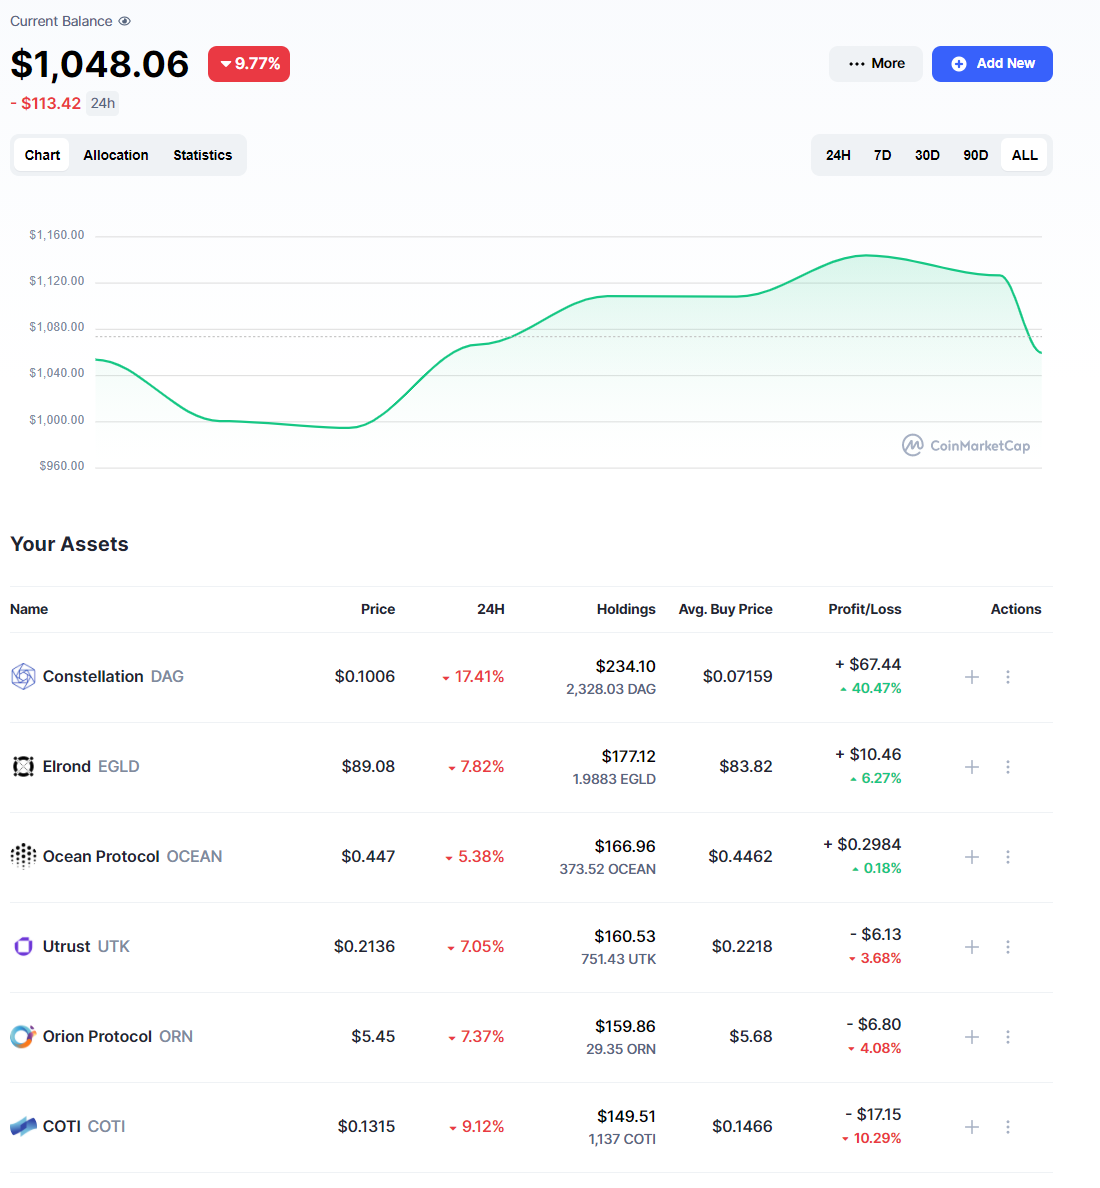Open the Ocean Protocol asset name link
This screenshot has width=1100, height=1188.
click(x=101, y=856)
